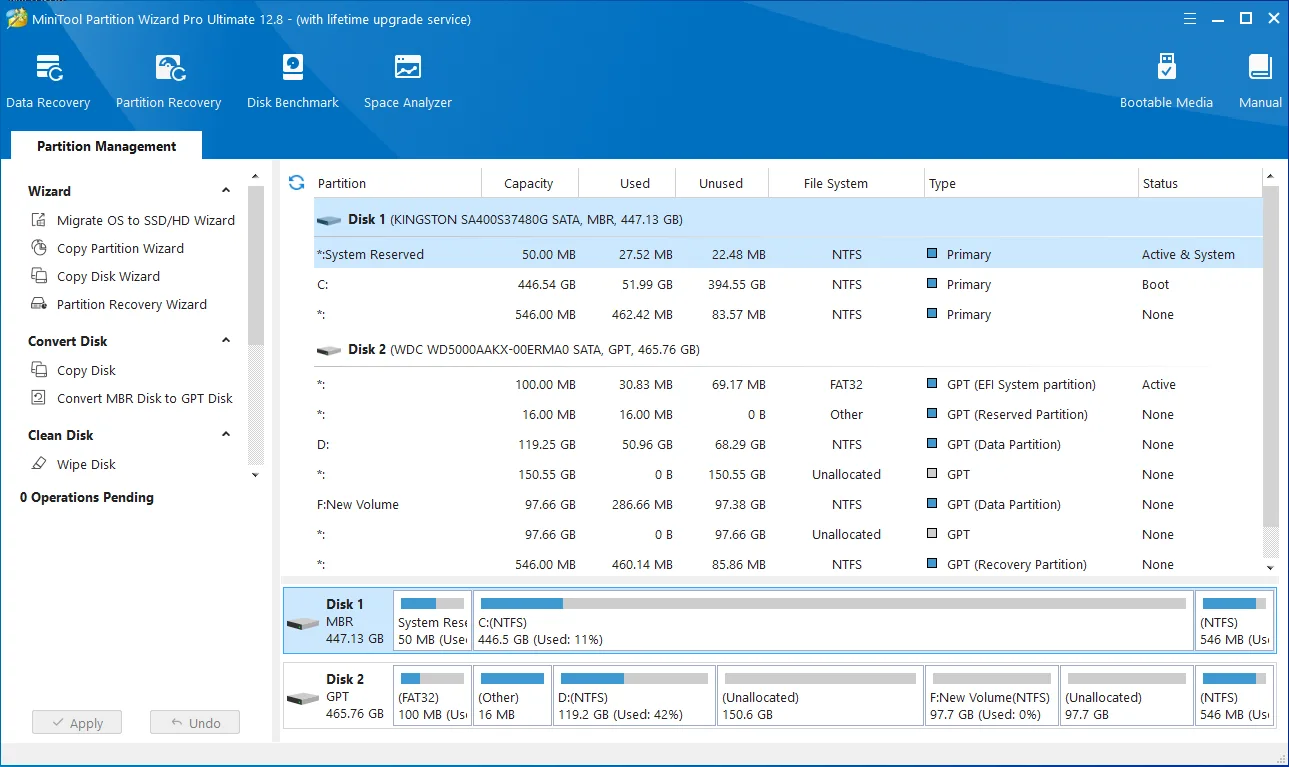The width and height of the screenshot is (1289, 767).
Task: Select the C: drive usage bar on Disk 1
Action: pos(830,620)
